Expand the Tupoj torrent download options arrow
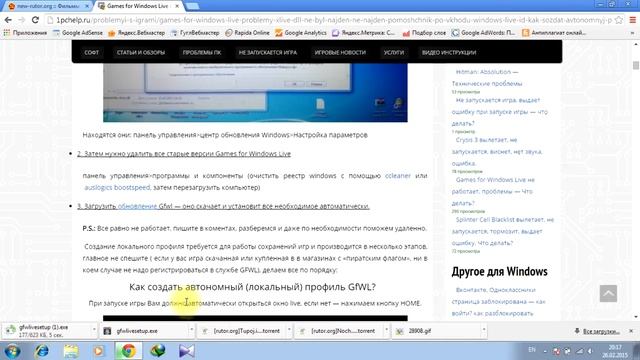Image resolution: width=640 pixels, height=360 pixels. (x=289, y=330)
